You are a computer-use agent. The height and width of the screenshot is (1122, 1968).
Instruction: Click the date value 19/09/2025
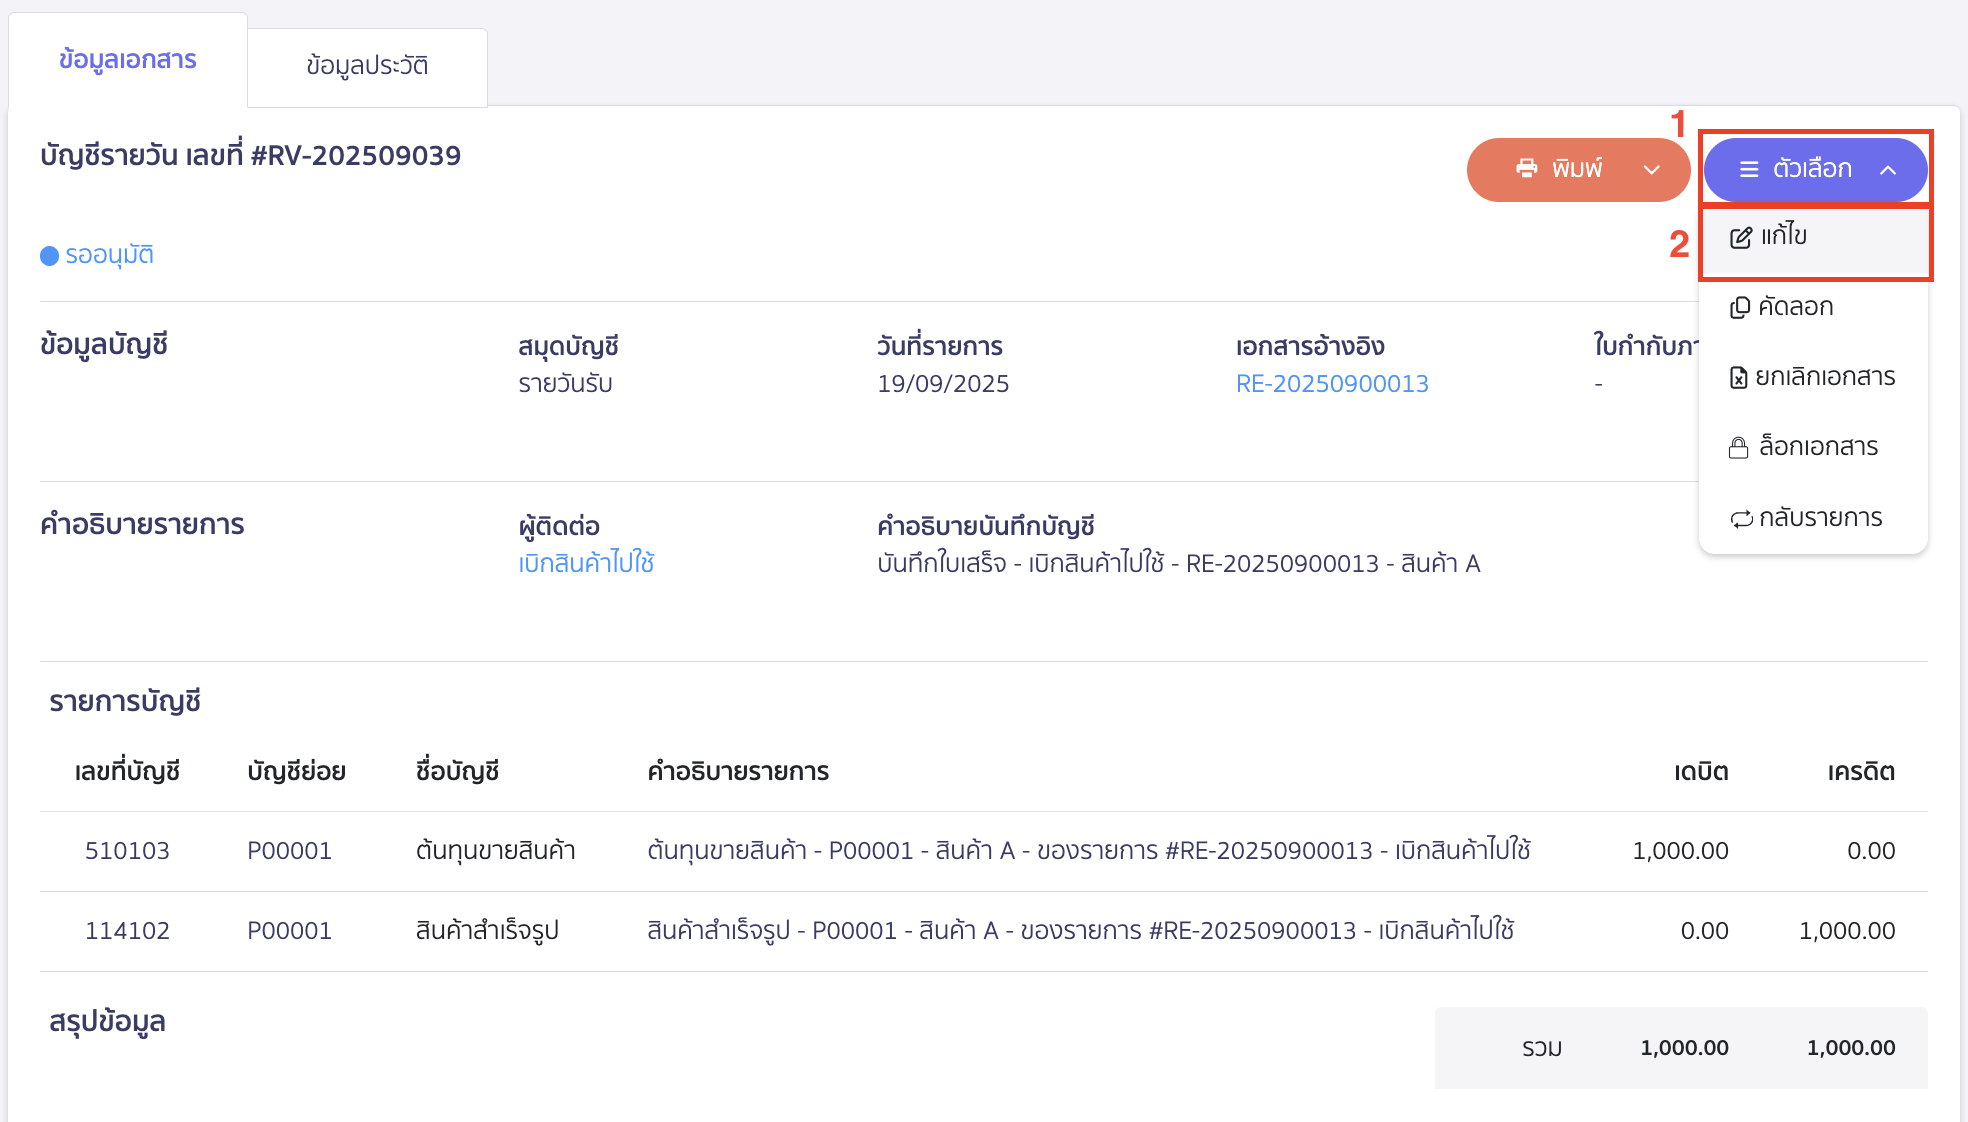(943, 384)
